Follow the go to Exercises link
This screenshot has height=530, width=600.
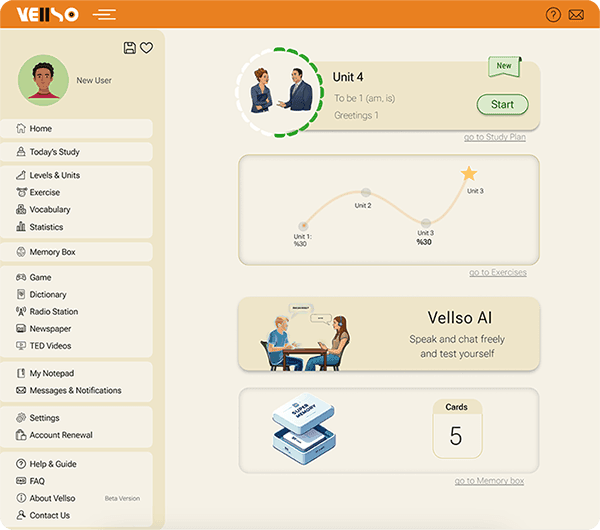point(497,273)
